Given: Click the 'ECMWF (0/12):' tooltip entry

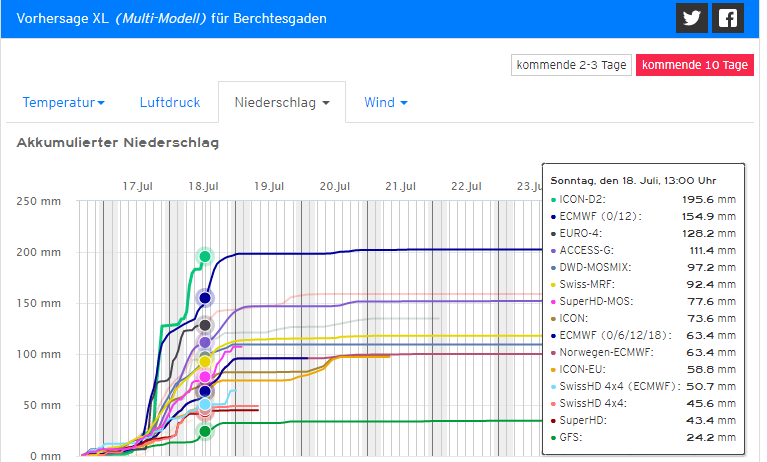Looking at the screenshot, I should click(601, 216).
